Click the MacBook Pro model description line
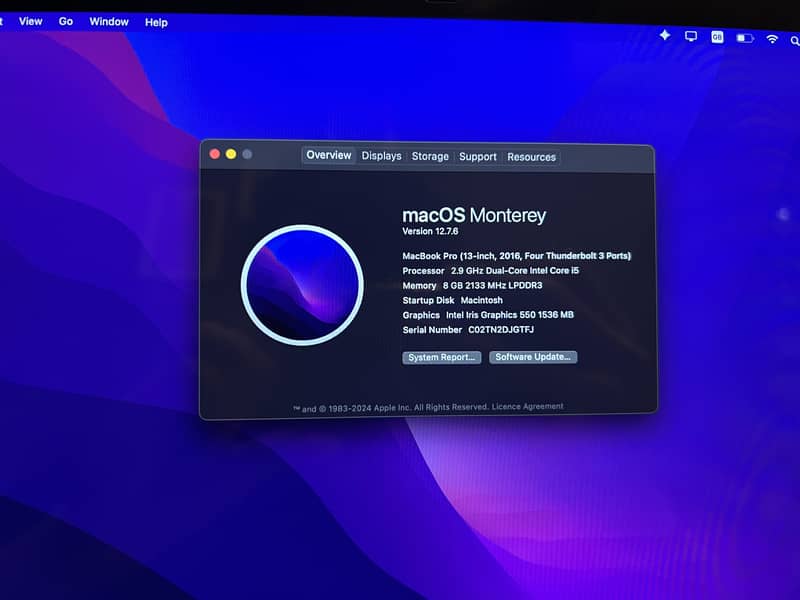Screen dimensions: 800x600 [x=516, y=256]
